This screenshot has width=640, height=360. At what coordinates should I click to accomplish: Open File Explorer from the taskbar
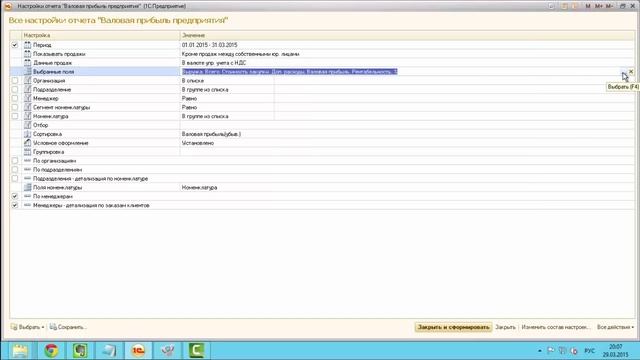pyautogui.click(x=20, y=351)
